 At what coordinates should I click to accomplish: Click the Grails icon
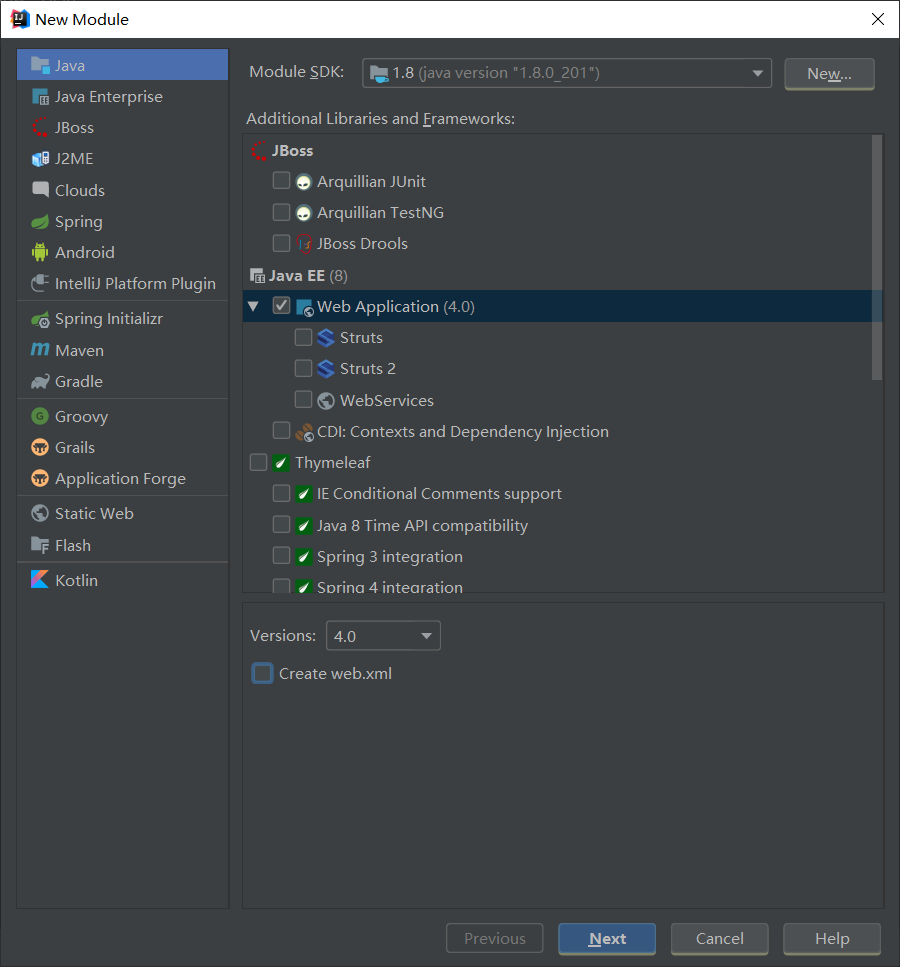40,447
